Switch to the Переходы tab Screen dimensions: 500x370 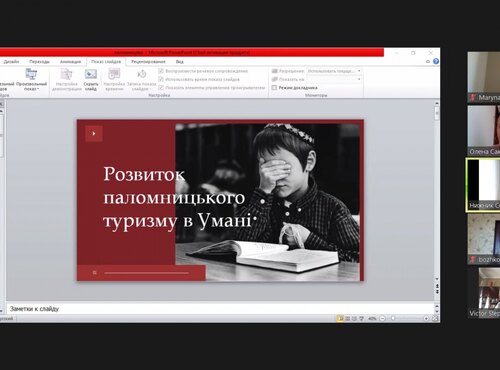point(39,62)
